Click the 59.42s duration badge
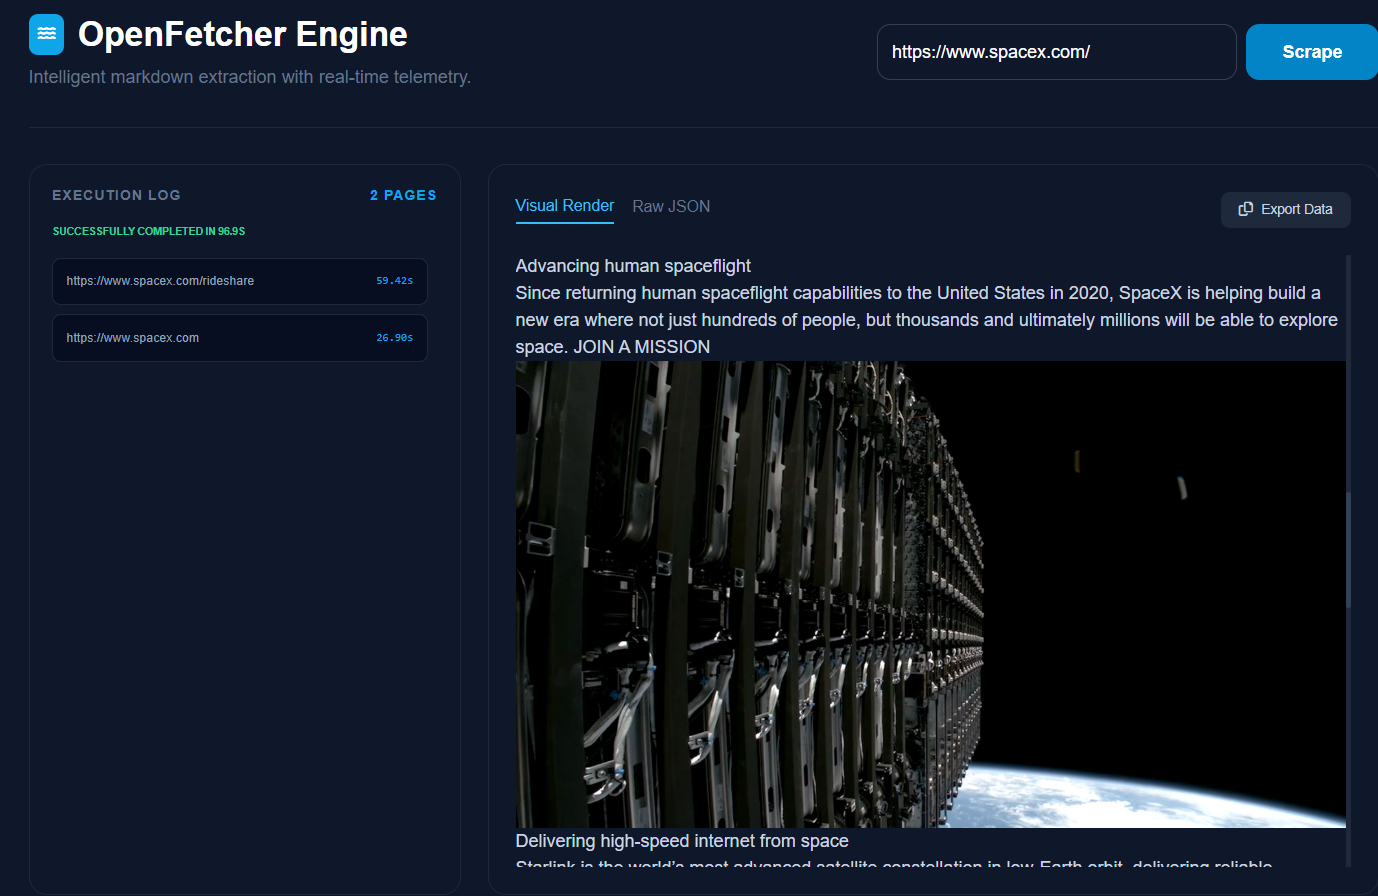Image resolution: width=1378 pixels, height=896 pixels. click(394, 281)
